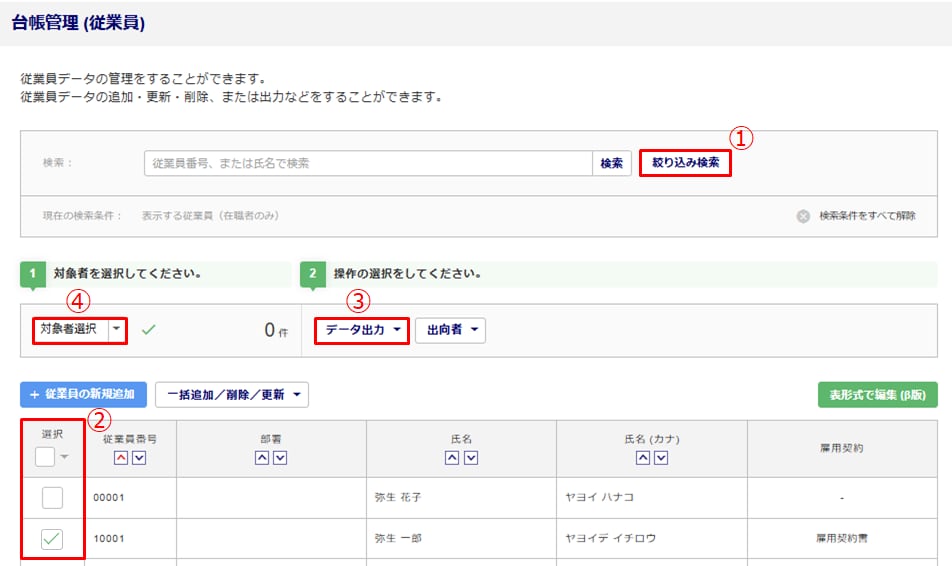Click the clear-all search conditions X icon

803,216
